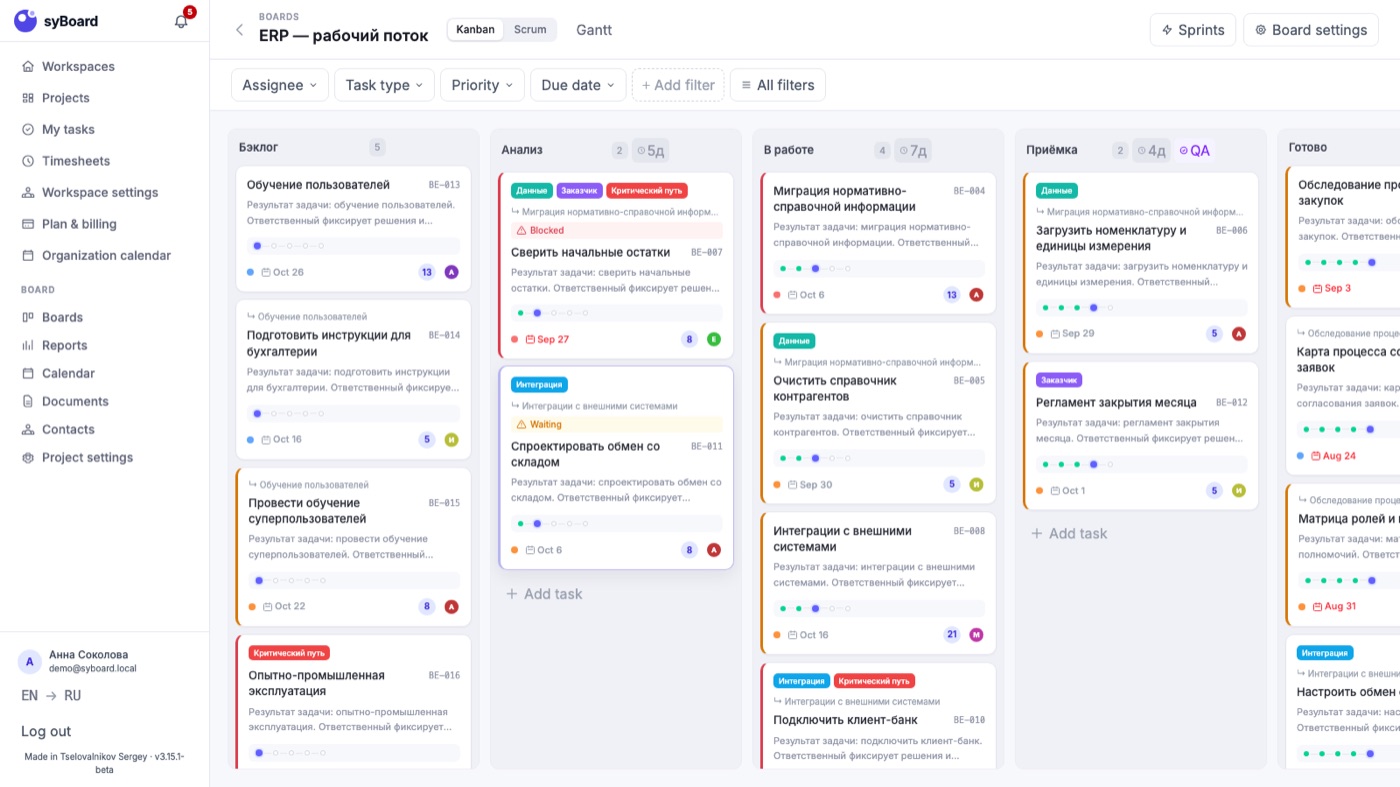Open Timesheets clock icon in sidebar
This screenshot has width=1400, height=787.
28,161
